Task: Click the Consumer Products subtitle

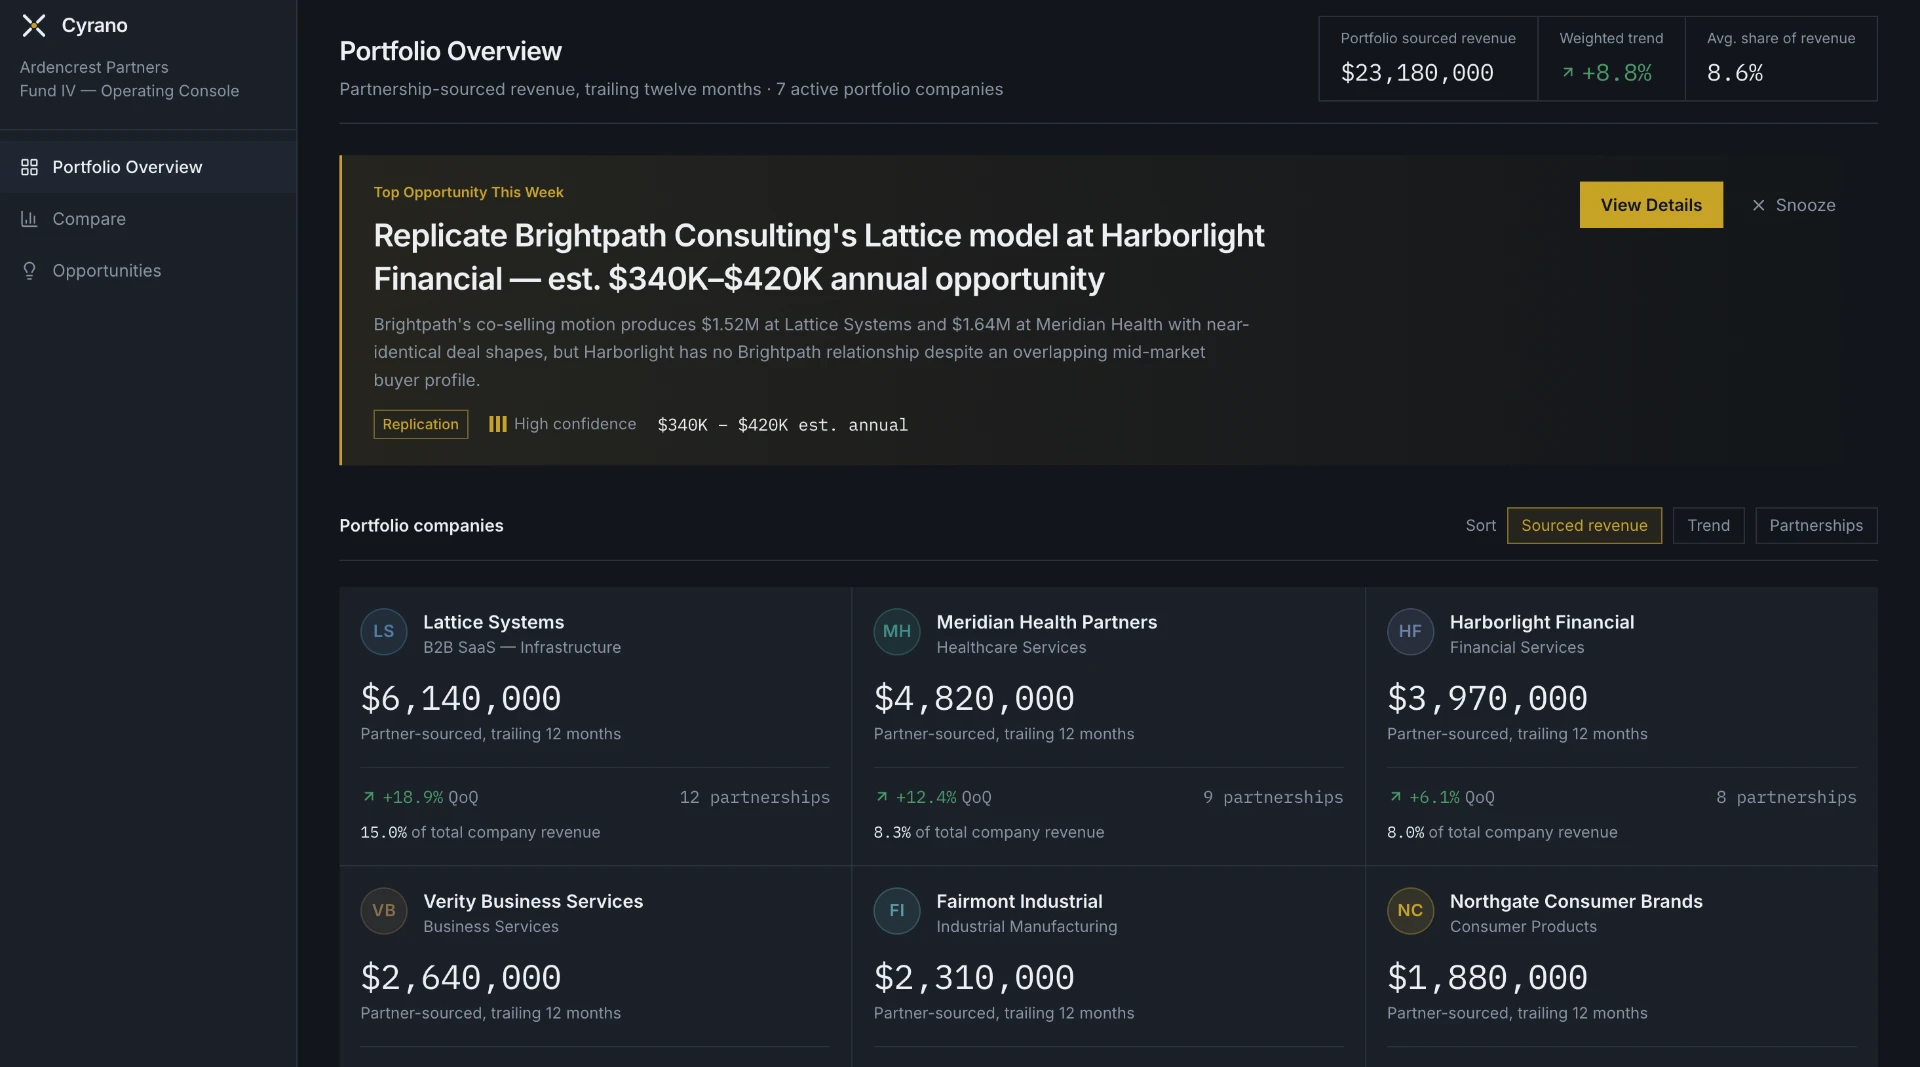Action: point(1523,926)
